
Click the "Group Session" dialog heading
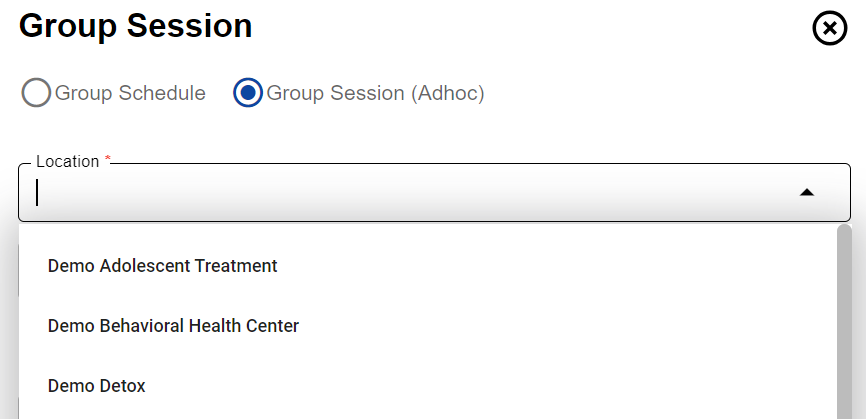click(136, 27)
